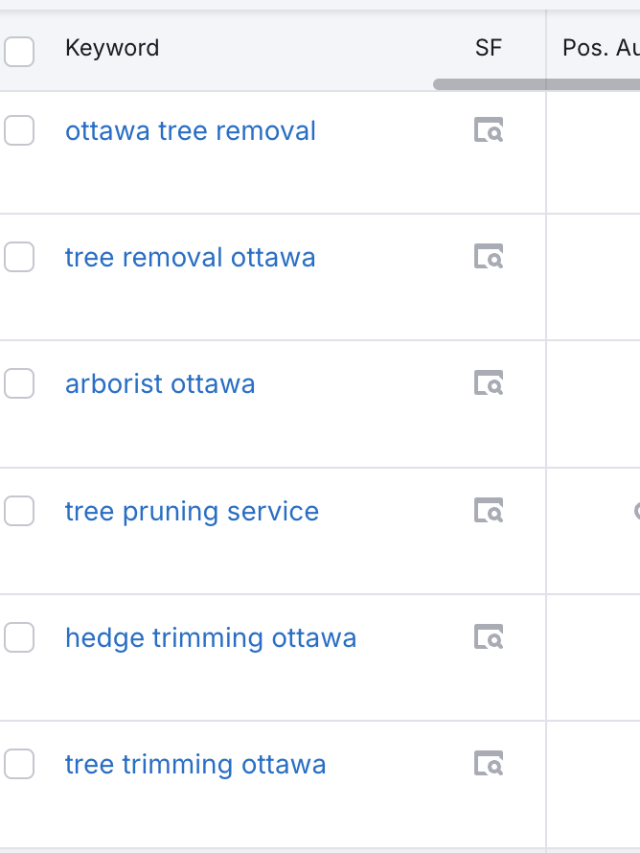Select the ottawa tree removal row checkbox

[19, 130]
